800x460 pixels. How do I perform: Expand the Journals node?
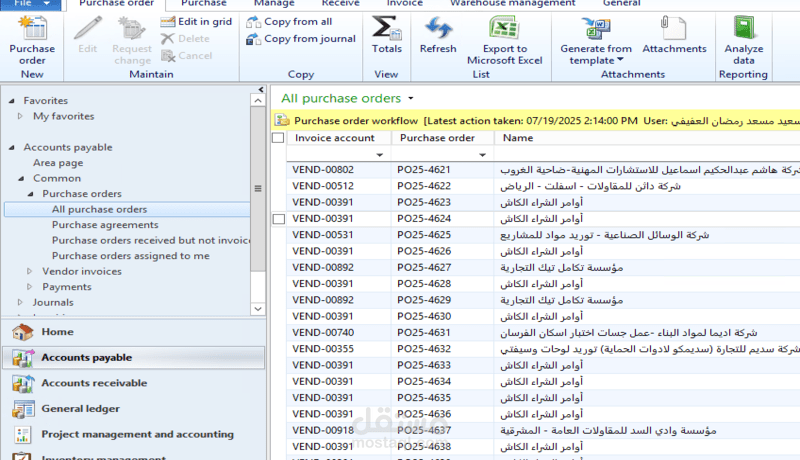[20, 302]
